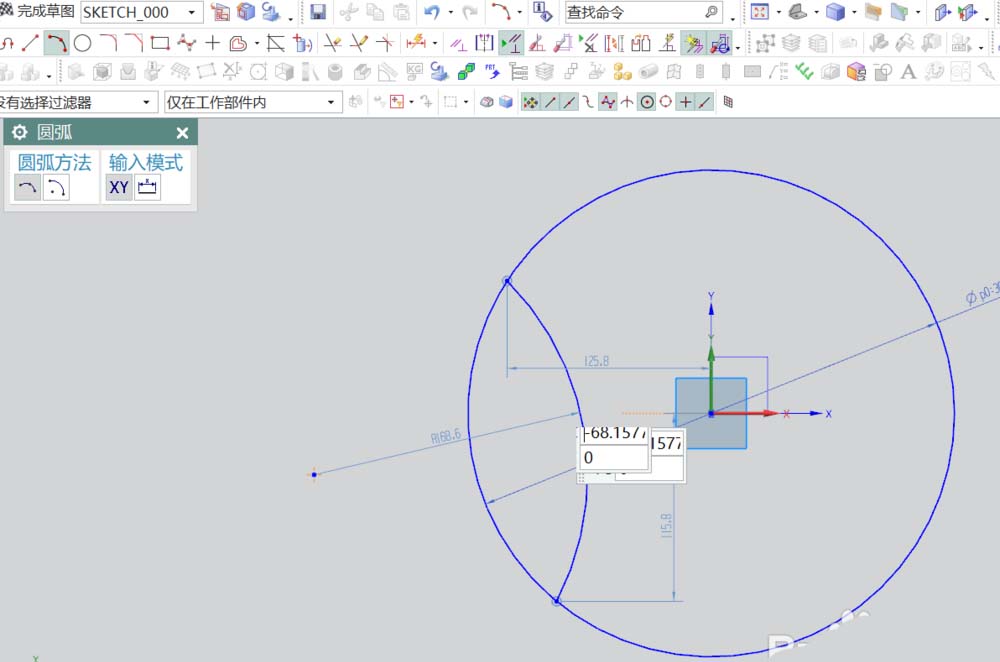Toggle Arc Center snap option

[x=647, y=102]
